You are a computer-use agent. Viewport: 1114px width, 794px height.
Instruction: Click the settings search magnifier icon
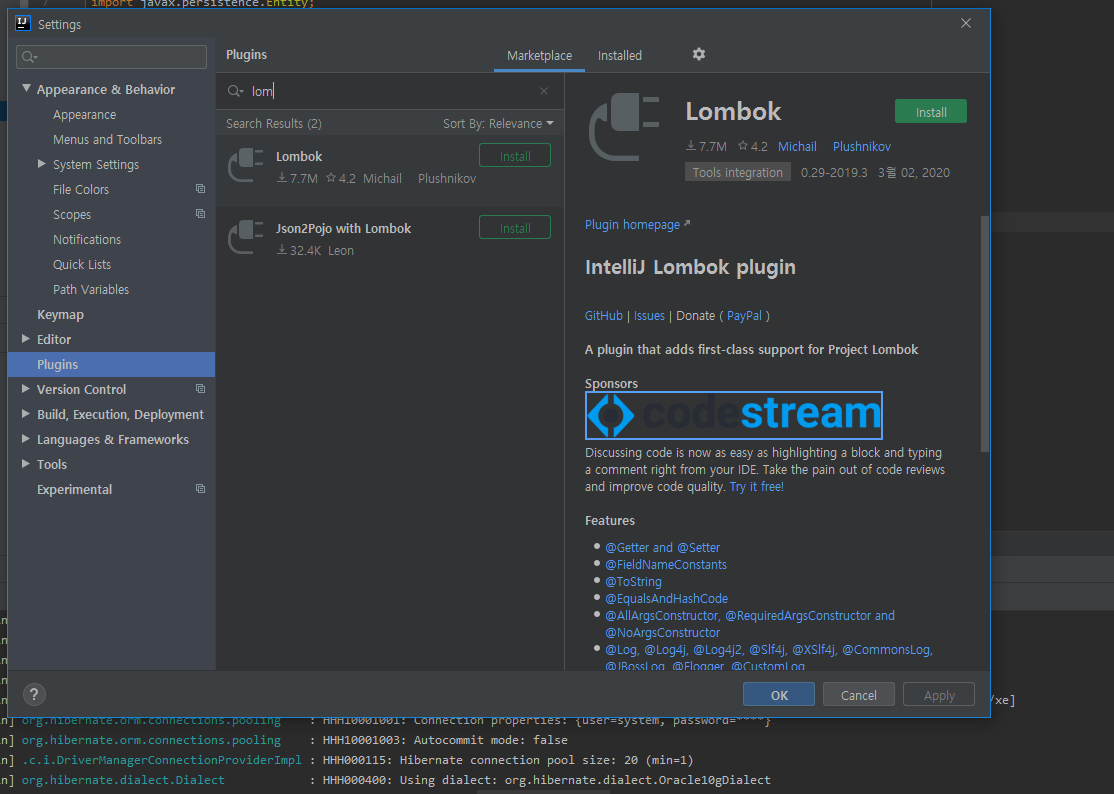pyautogui.click(x=29, y=57)
